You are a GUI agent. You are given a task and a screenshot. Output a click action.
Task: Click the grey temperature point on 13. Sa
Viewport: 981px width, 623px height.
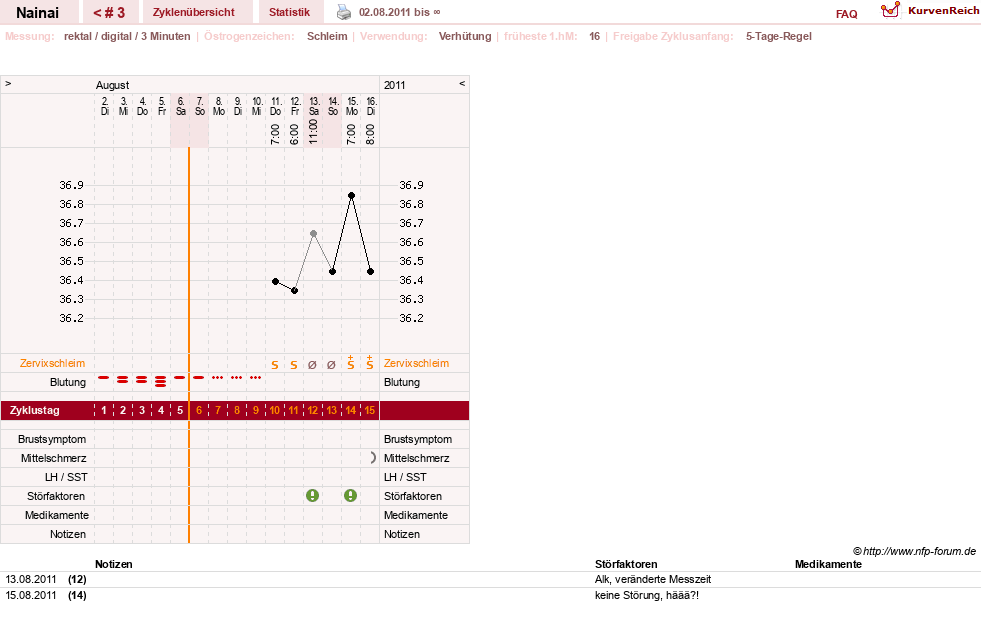(313, 233)
